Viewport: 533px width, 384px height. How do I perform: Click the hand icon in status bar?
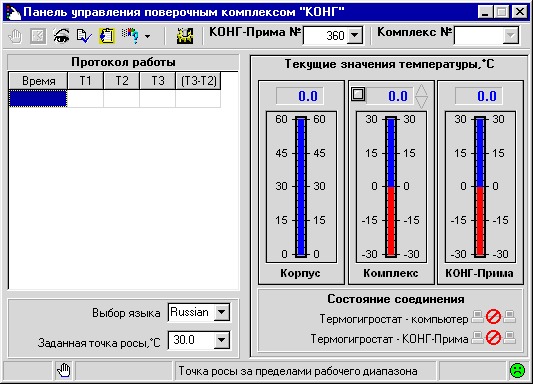pos(64,370)
